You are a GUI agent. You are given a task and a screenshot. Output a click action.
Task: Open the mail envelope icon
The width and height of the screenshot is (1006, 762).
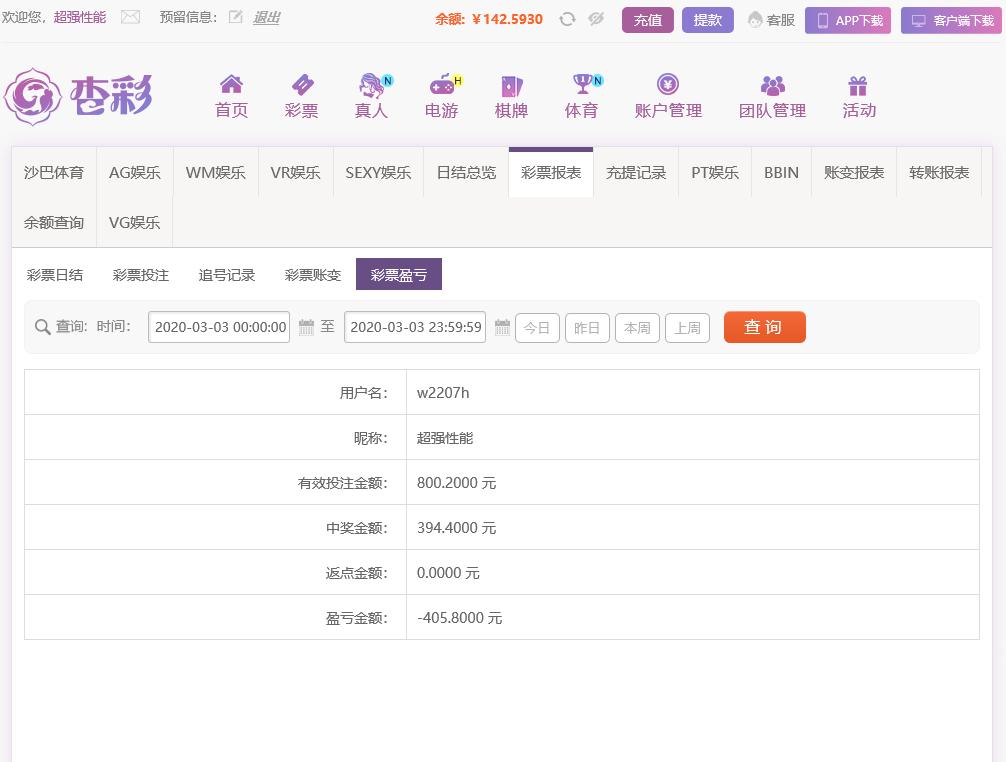pyautogui.click(x=130, y=17)
